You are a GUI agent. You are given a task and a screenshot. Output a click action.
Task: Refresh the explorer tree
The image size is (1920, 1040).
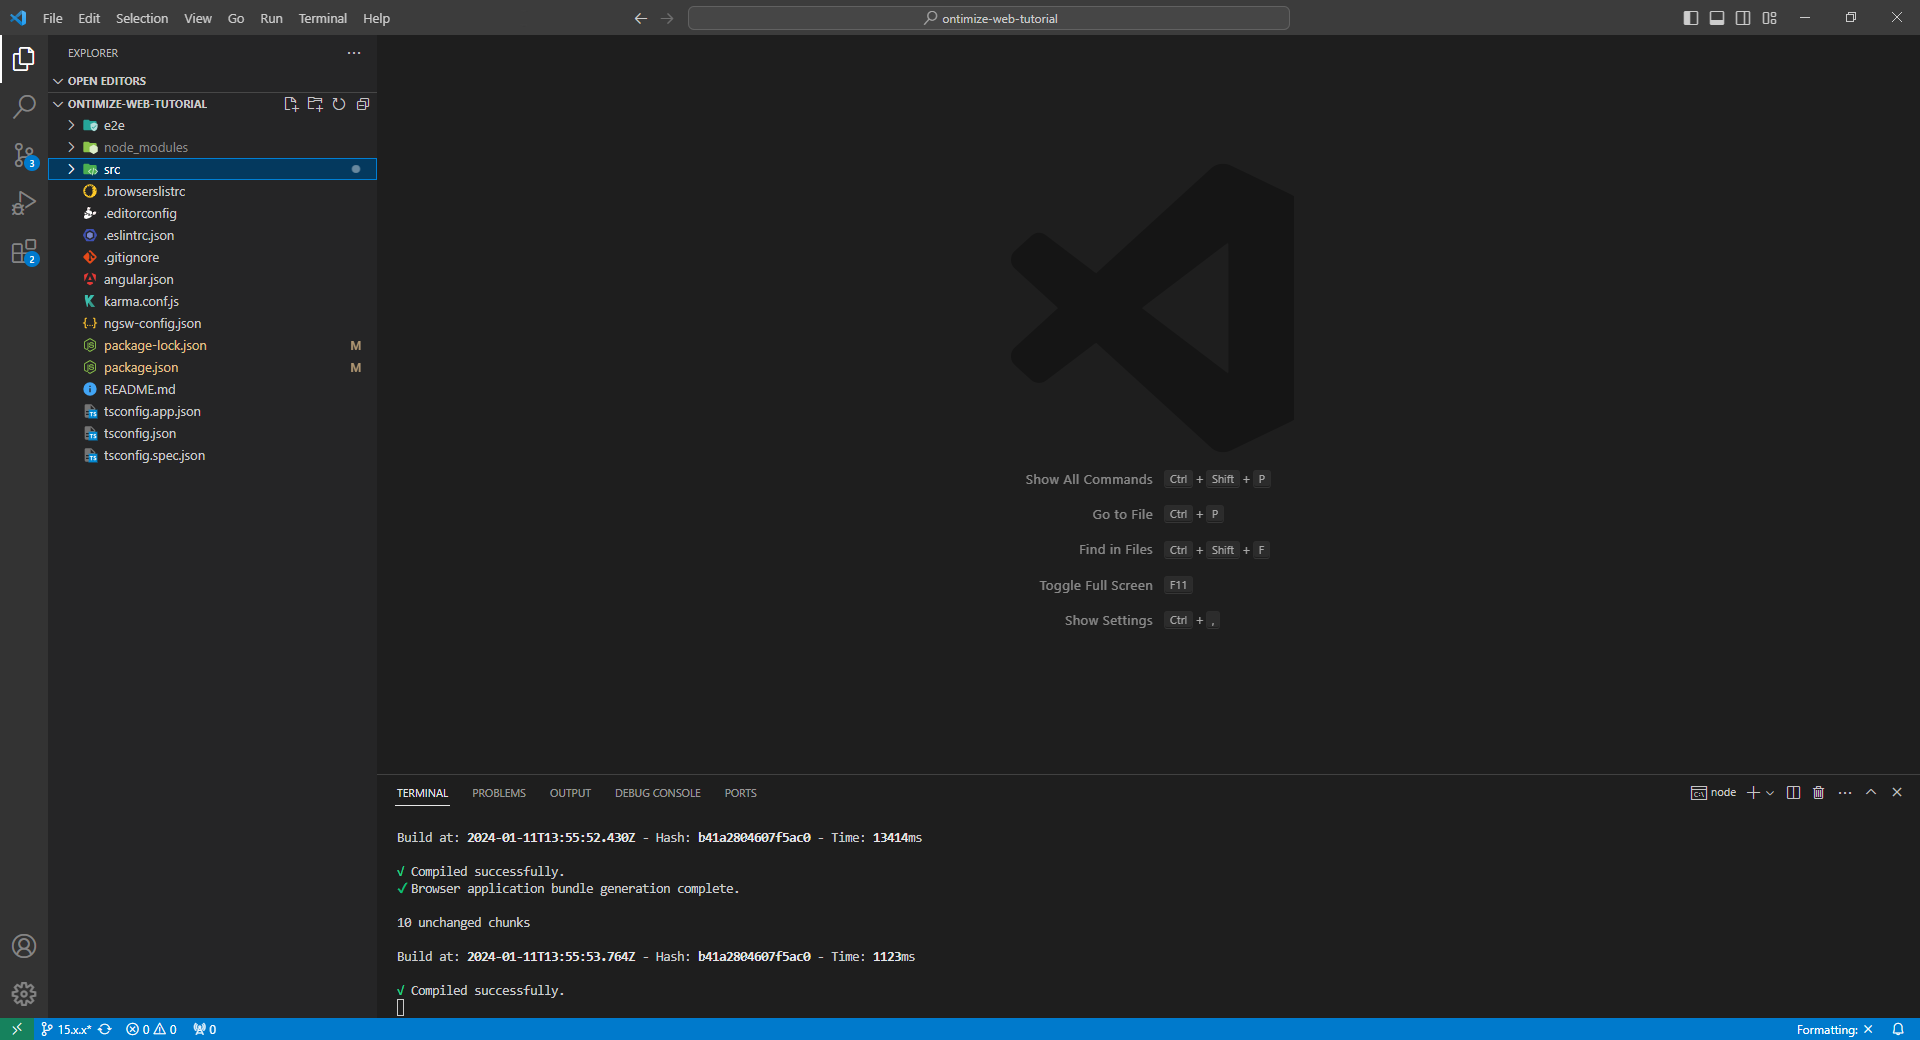pyautogui.click(x=339, y=104)
